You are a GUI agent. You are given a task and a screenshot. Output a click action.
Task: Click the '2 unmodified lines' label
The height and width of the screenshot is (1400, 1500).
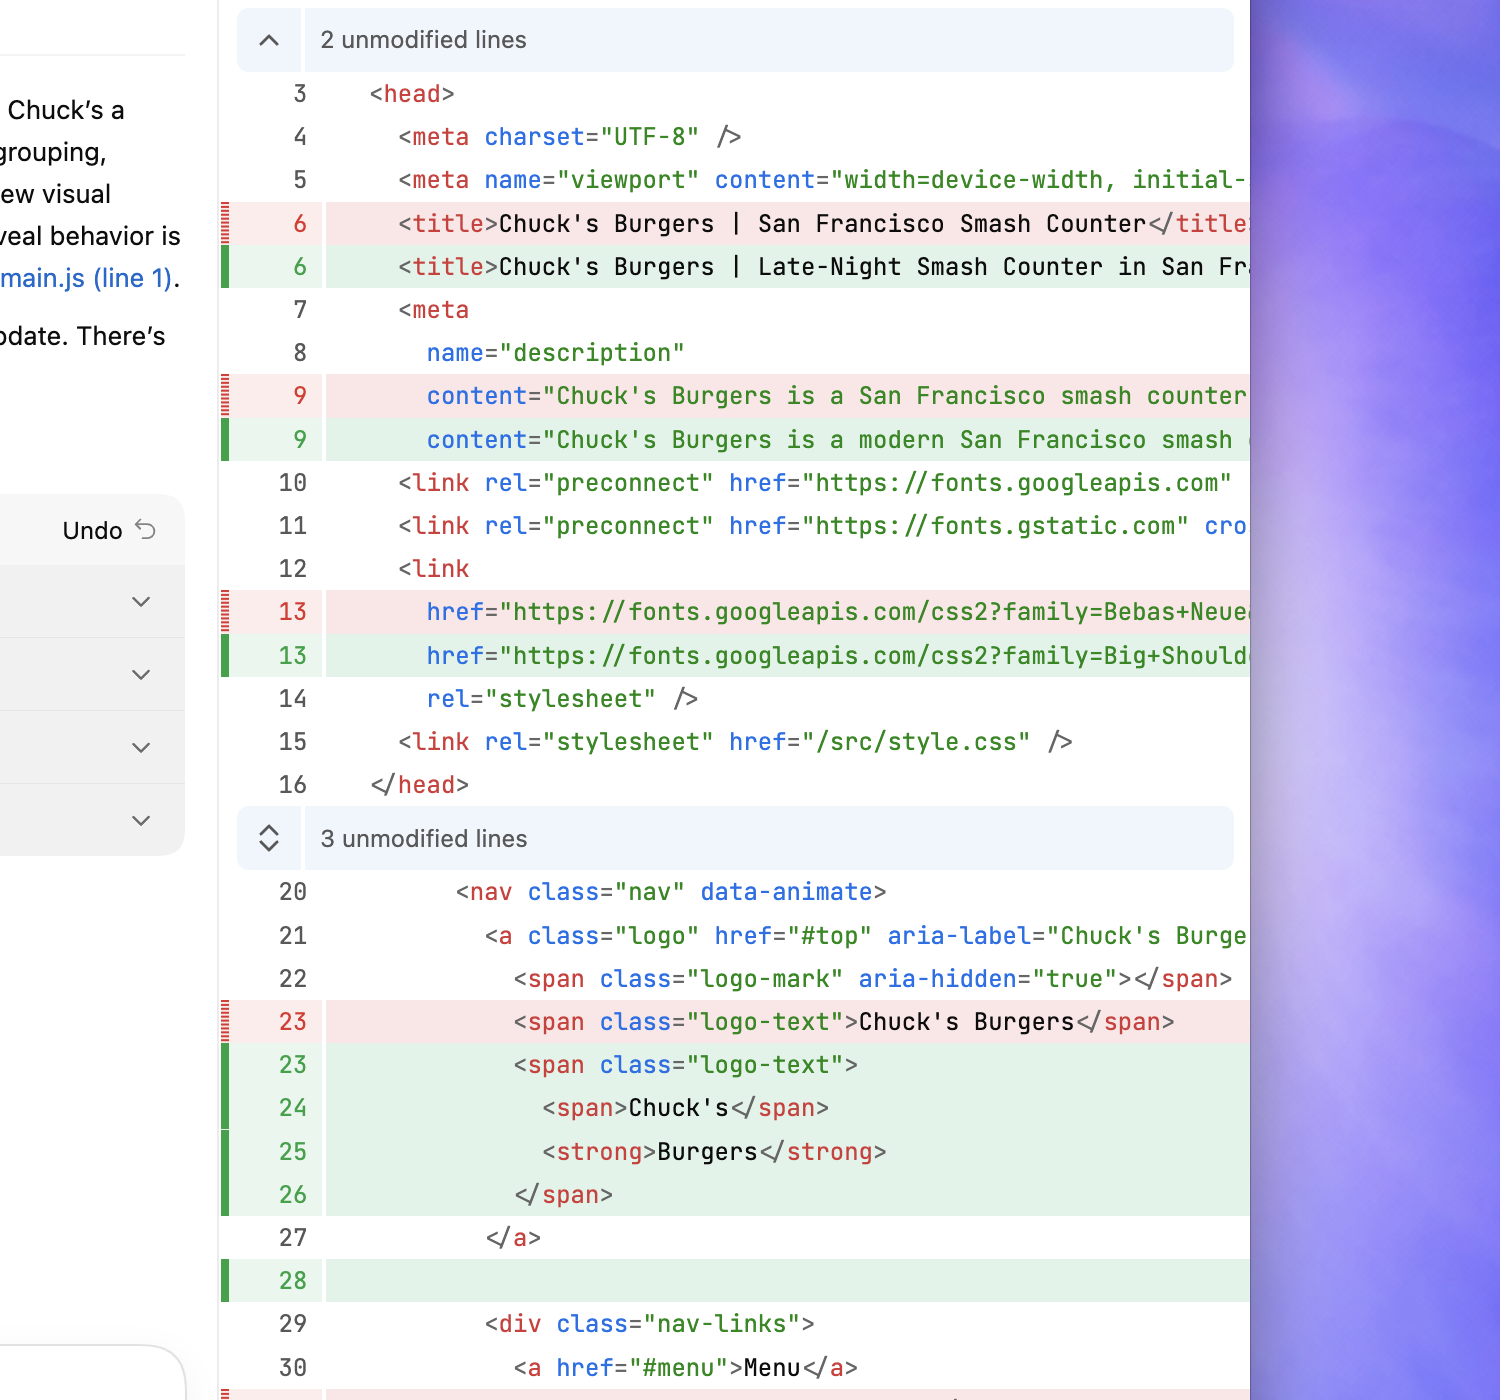(x=423, y=40)
